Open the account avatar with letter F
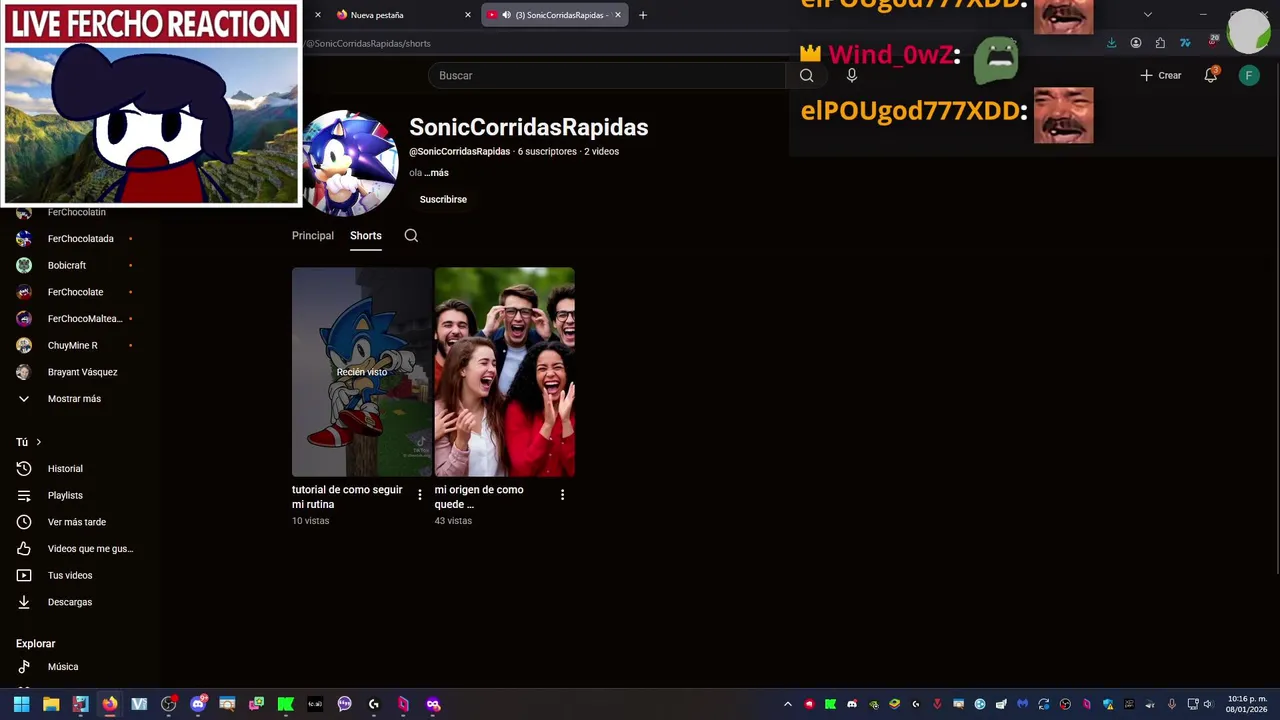This screenshot has width=1280, height=720. pyautogui.click(x=1249, y=75)
